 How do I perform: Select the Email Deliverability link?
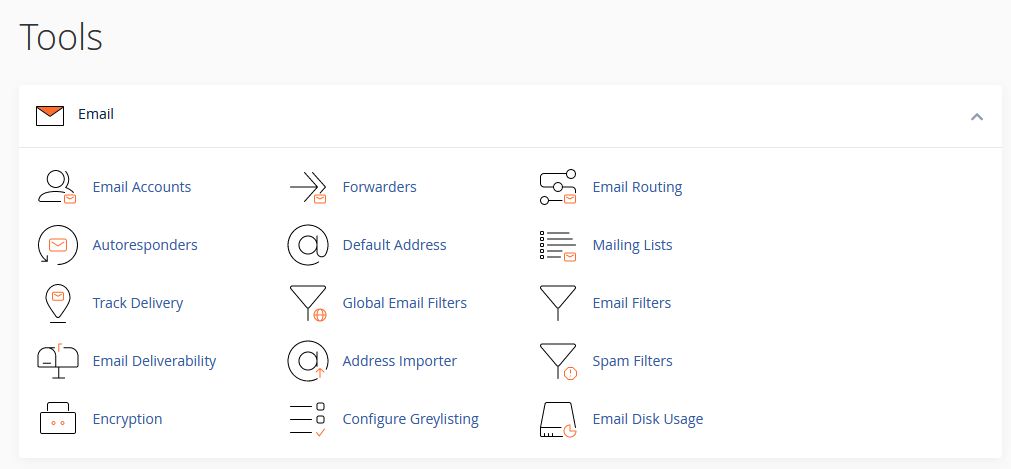154,361
